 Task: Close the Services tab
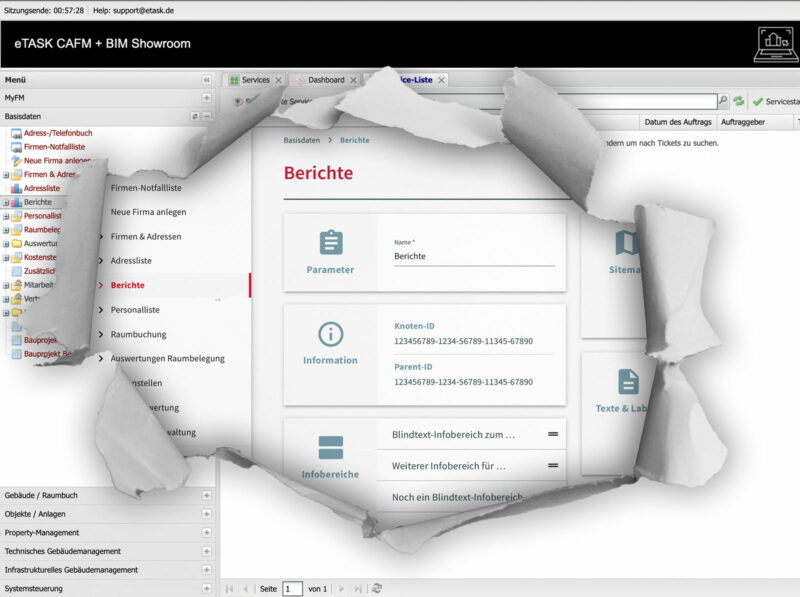click(279, 80)
